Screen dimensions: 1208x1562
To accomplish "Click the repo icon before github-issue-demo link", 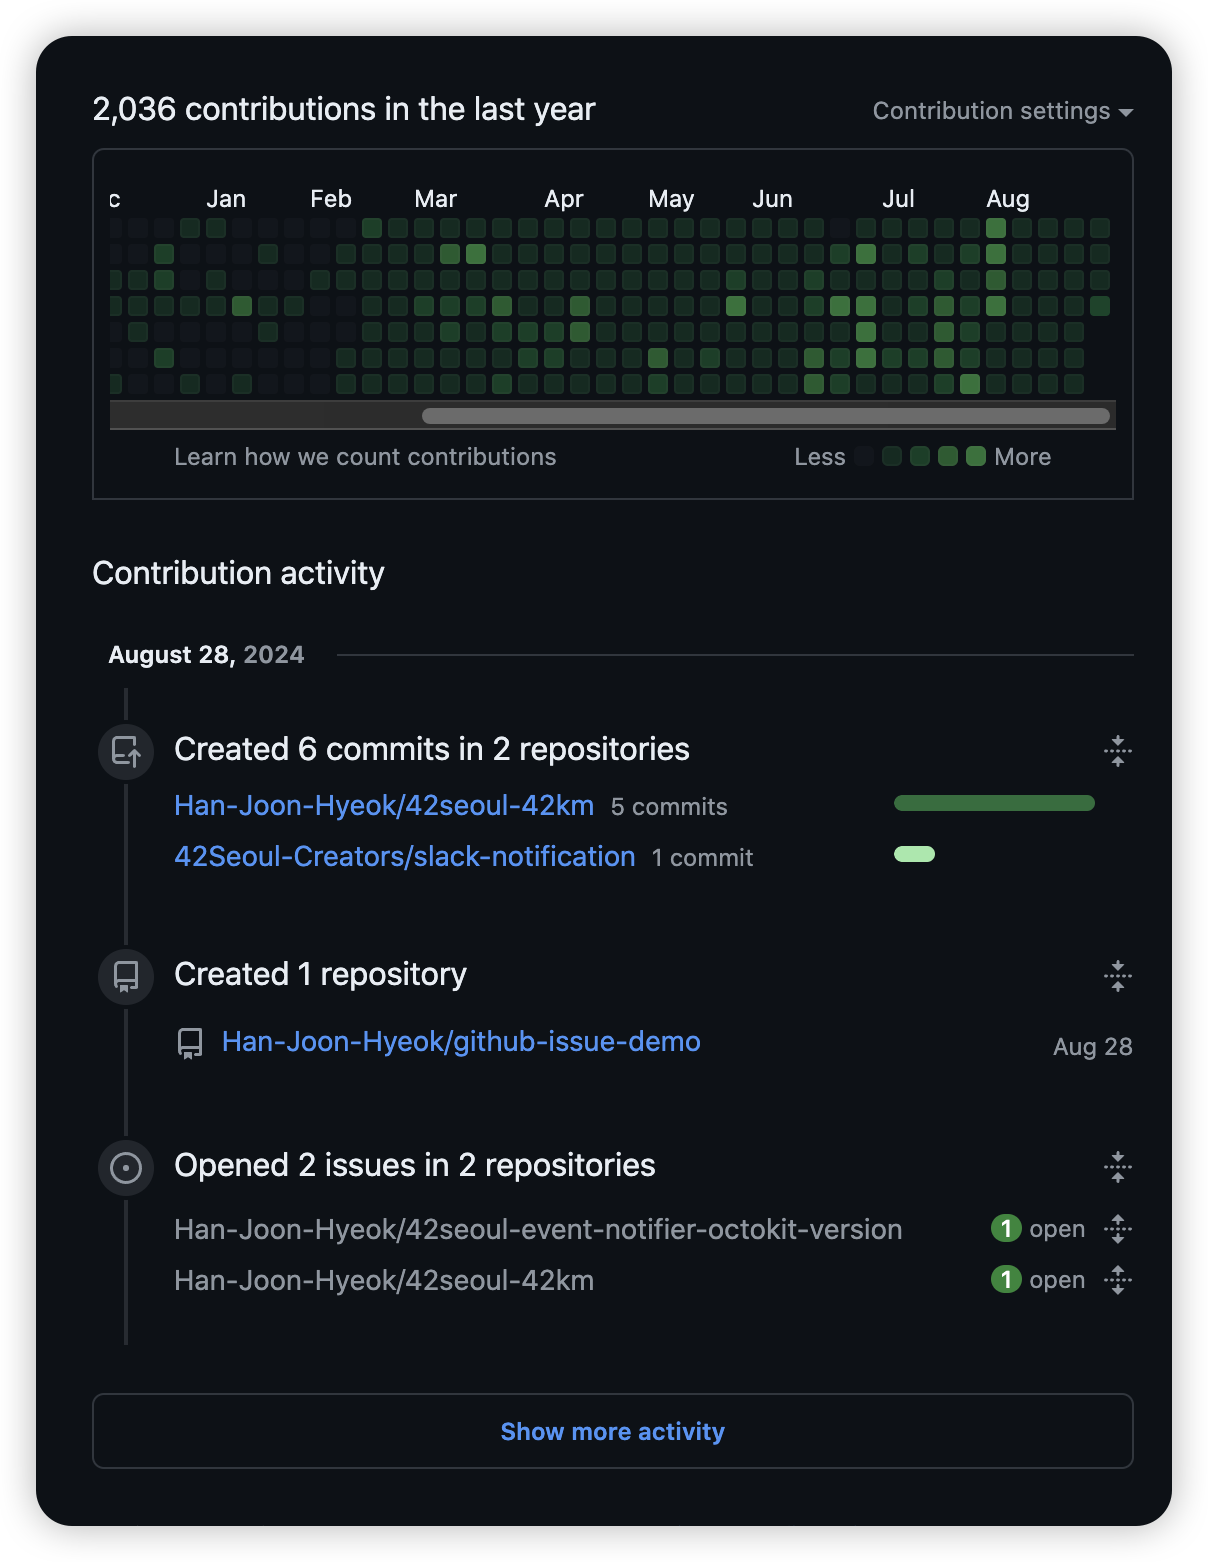I will click(190, 1043).
